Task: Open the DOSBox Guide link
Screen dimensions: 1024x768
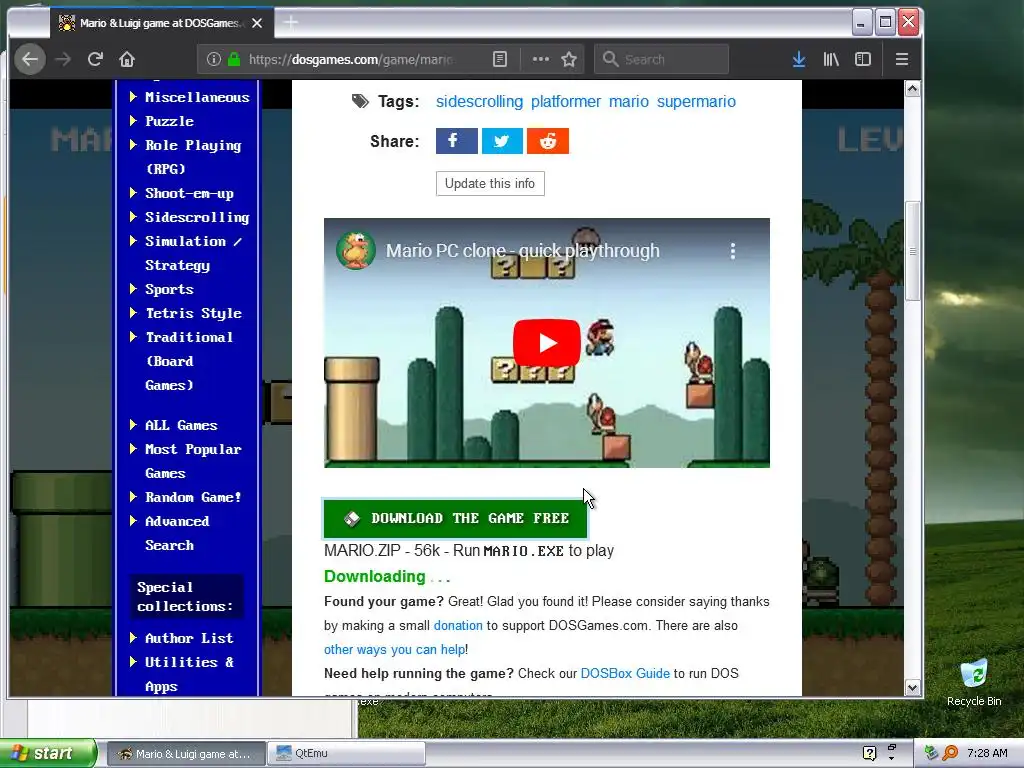Action: pyautogui.click(x=625, y=673)
